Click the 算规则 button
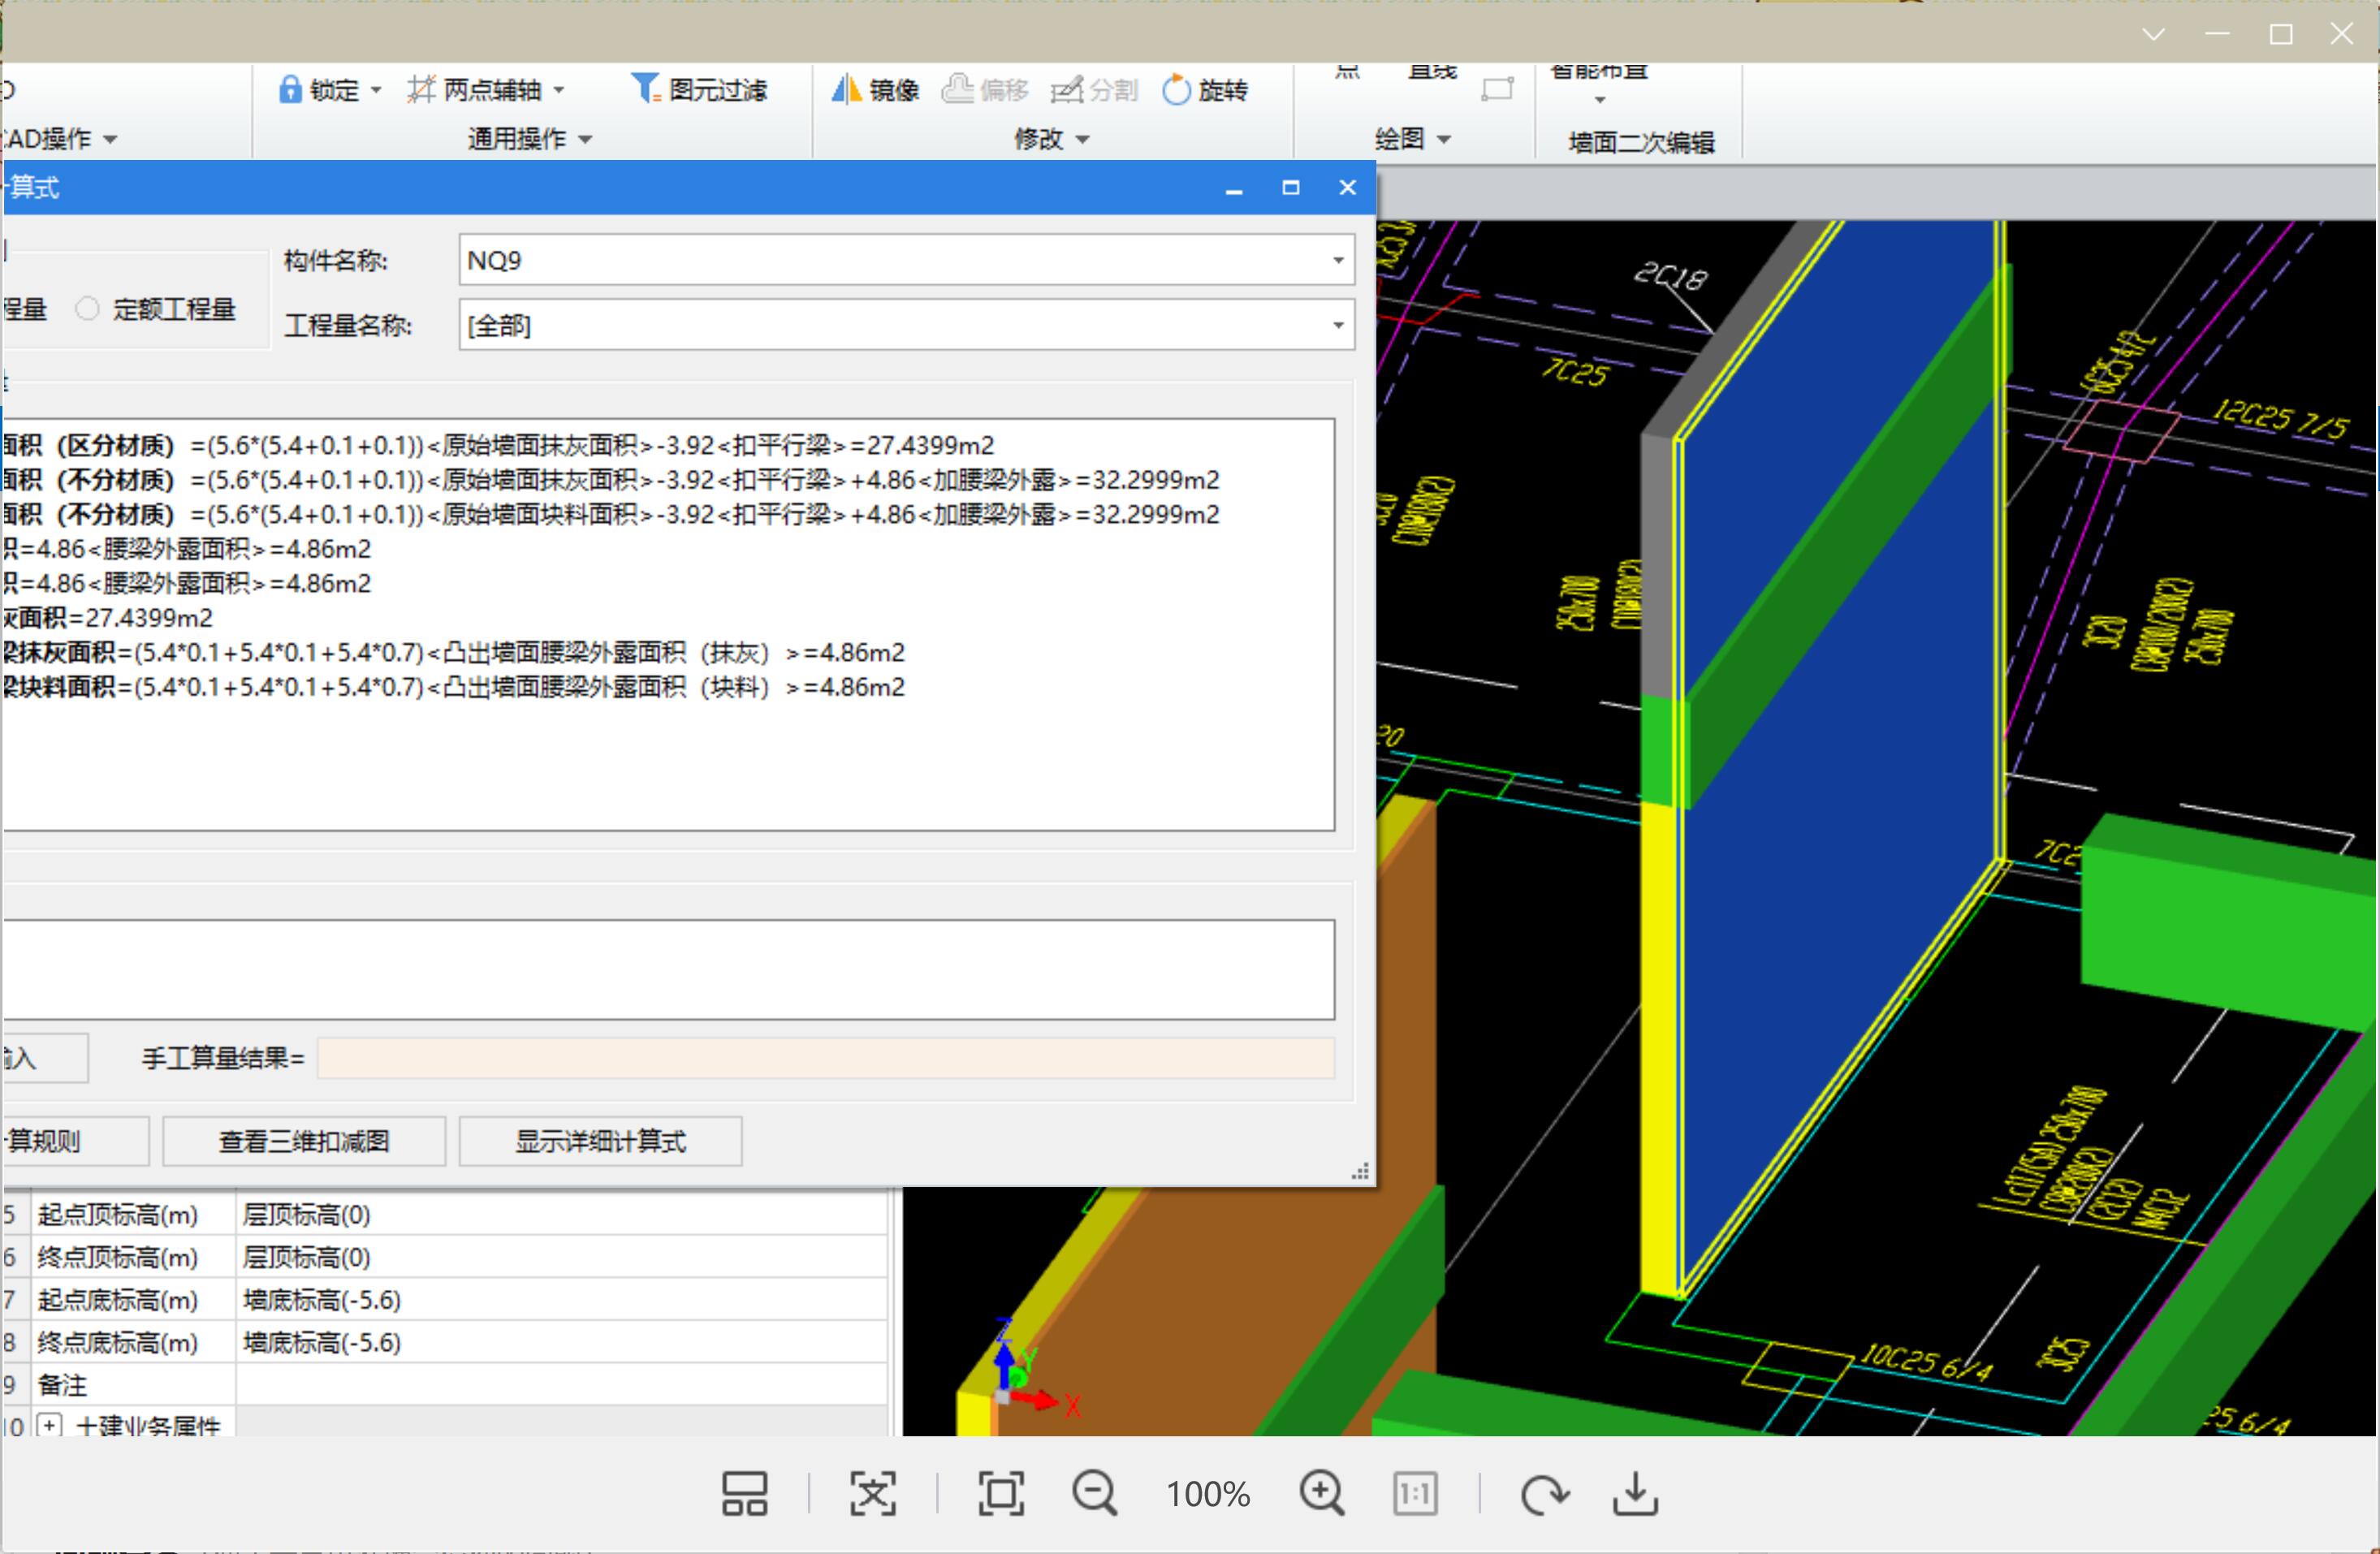 [x=76, y=1141]
